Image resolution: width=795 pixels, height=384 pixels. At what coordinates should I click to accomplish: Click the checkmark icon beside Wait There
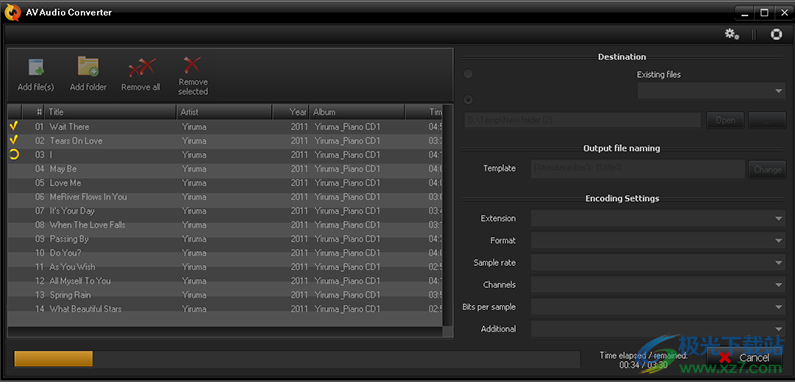click(14, 126)
